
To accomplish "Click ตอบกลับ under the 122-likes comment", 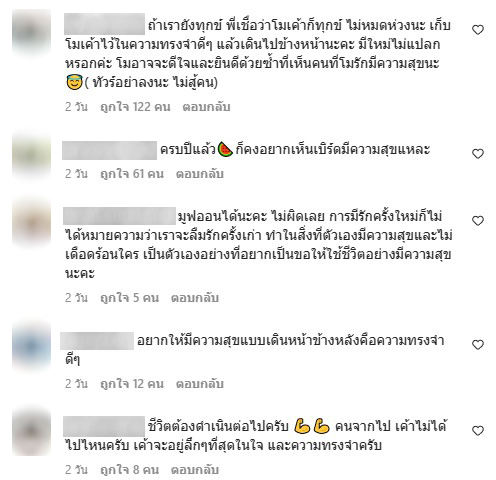I will point(206,107).
